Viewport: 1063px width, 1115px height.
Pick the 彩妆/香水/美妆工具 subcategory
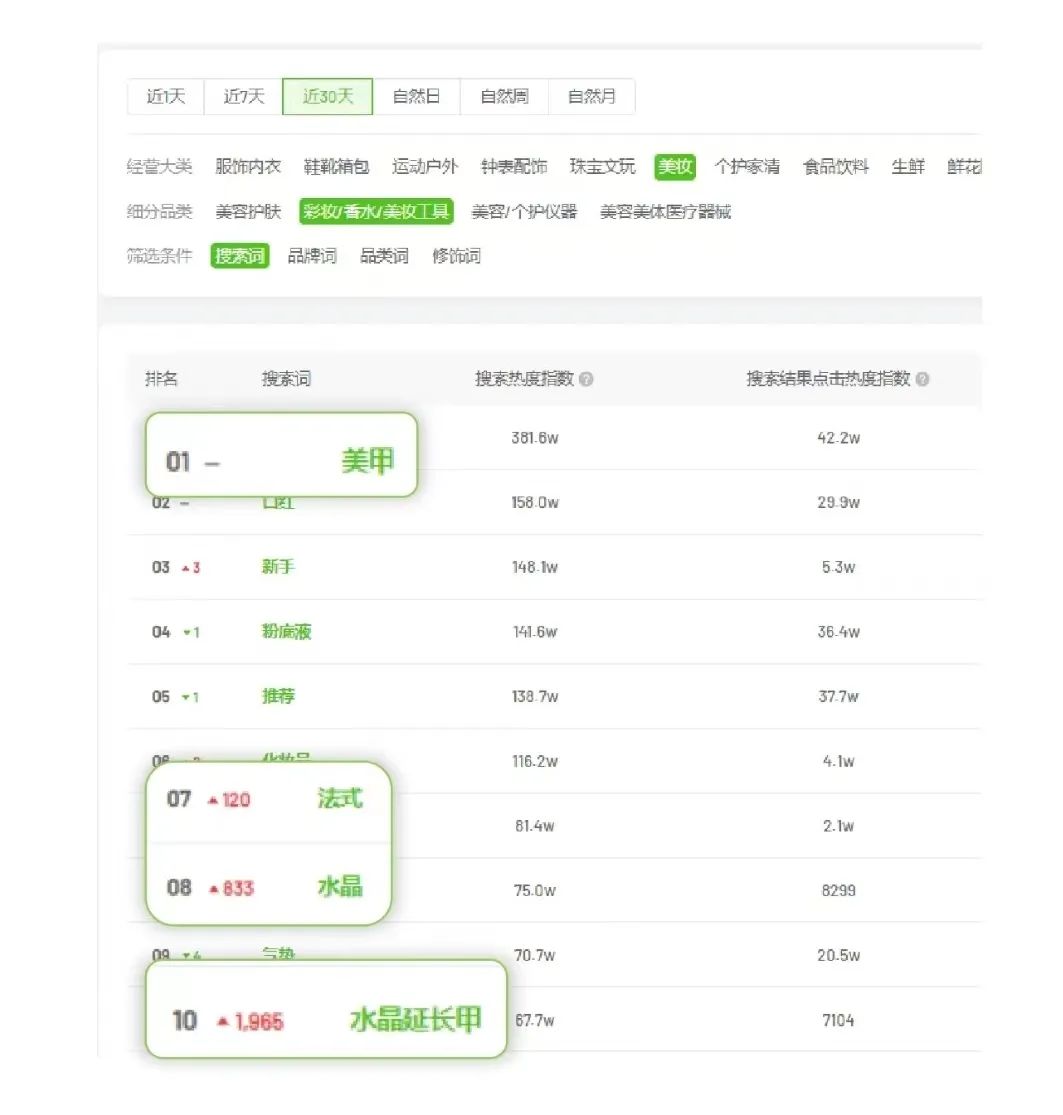[x=376, y=211]
